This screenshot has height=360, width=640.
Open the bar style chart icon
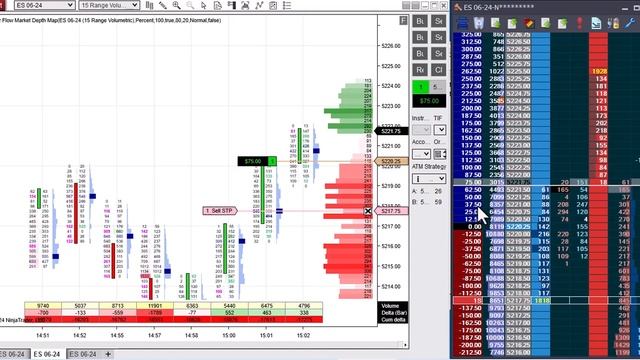pyautogui.click(x=149, y=5)
